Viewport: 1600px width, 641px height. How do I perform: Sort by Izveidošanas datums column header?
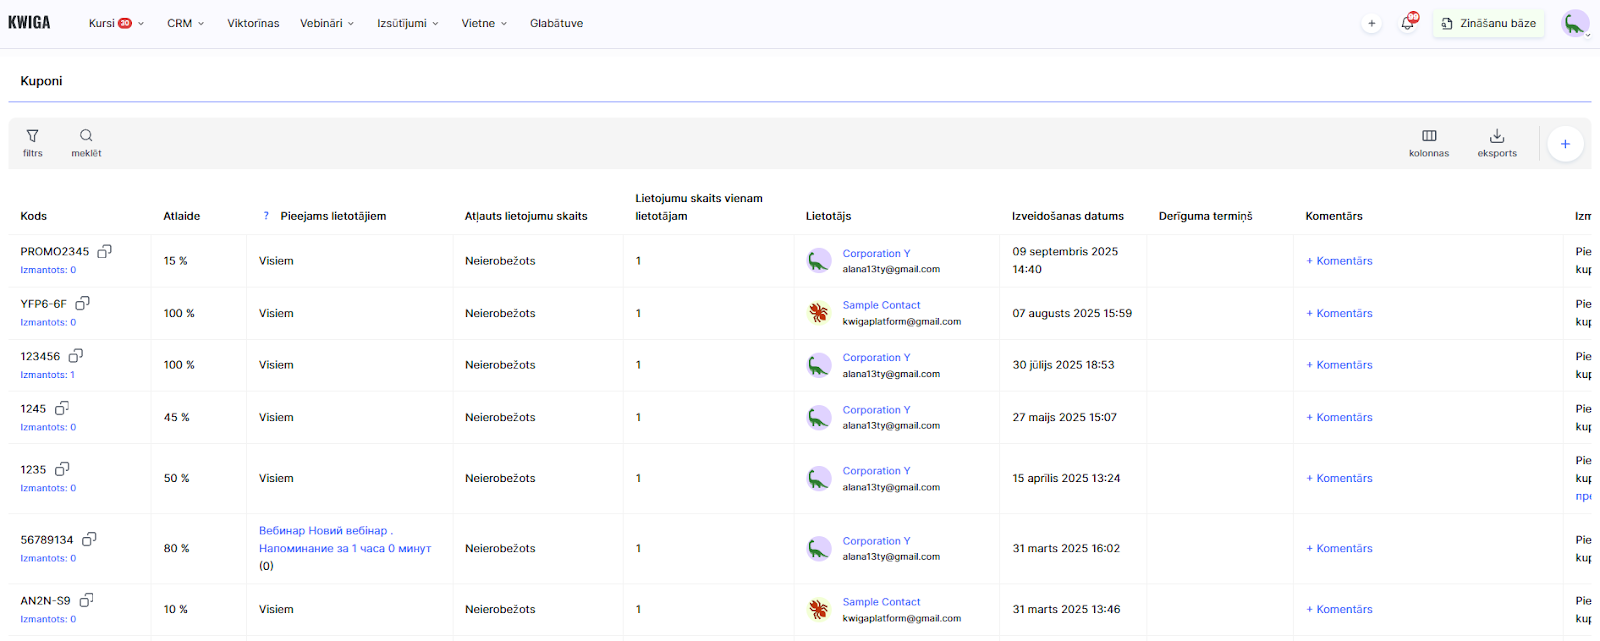1067,216
